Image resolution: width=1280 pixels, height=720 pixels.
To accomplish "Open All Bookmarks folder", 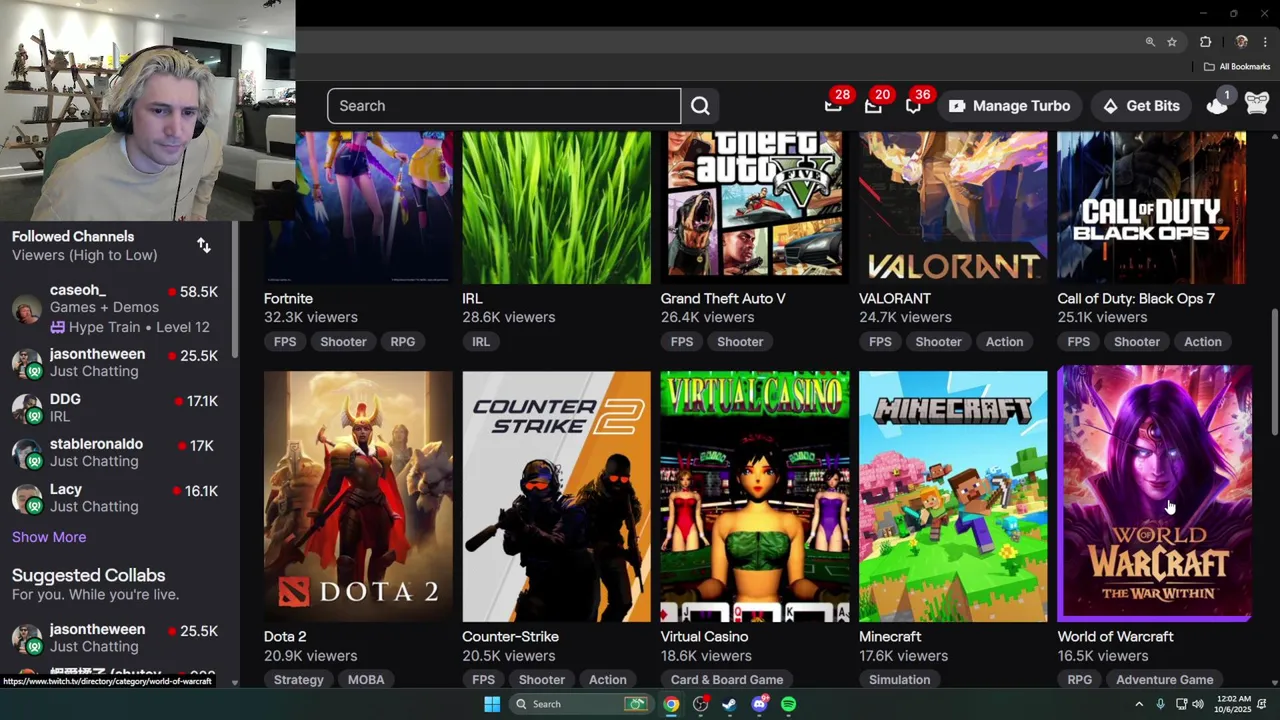I will tap(1237, 67).
